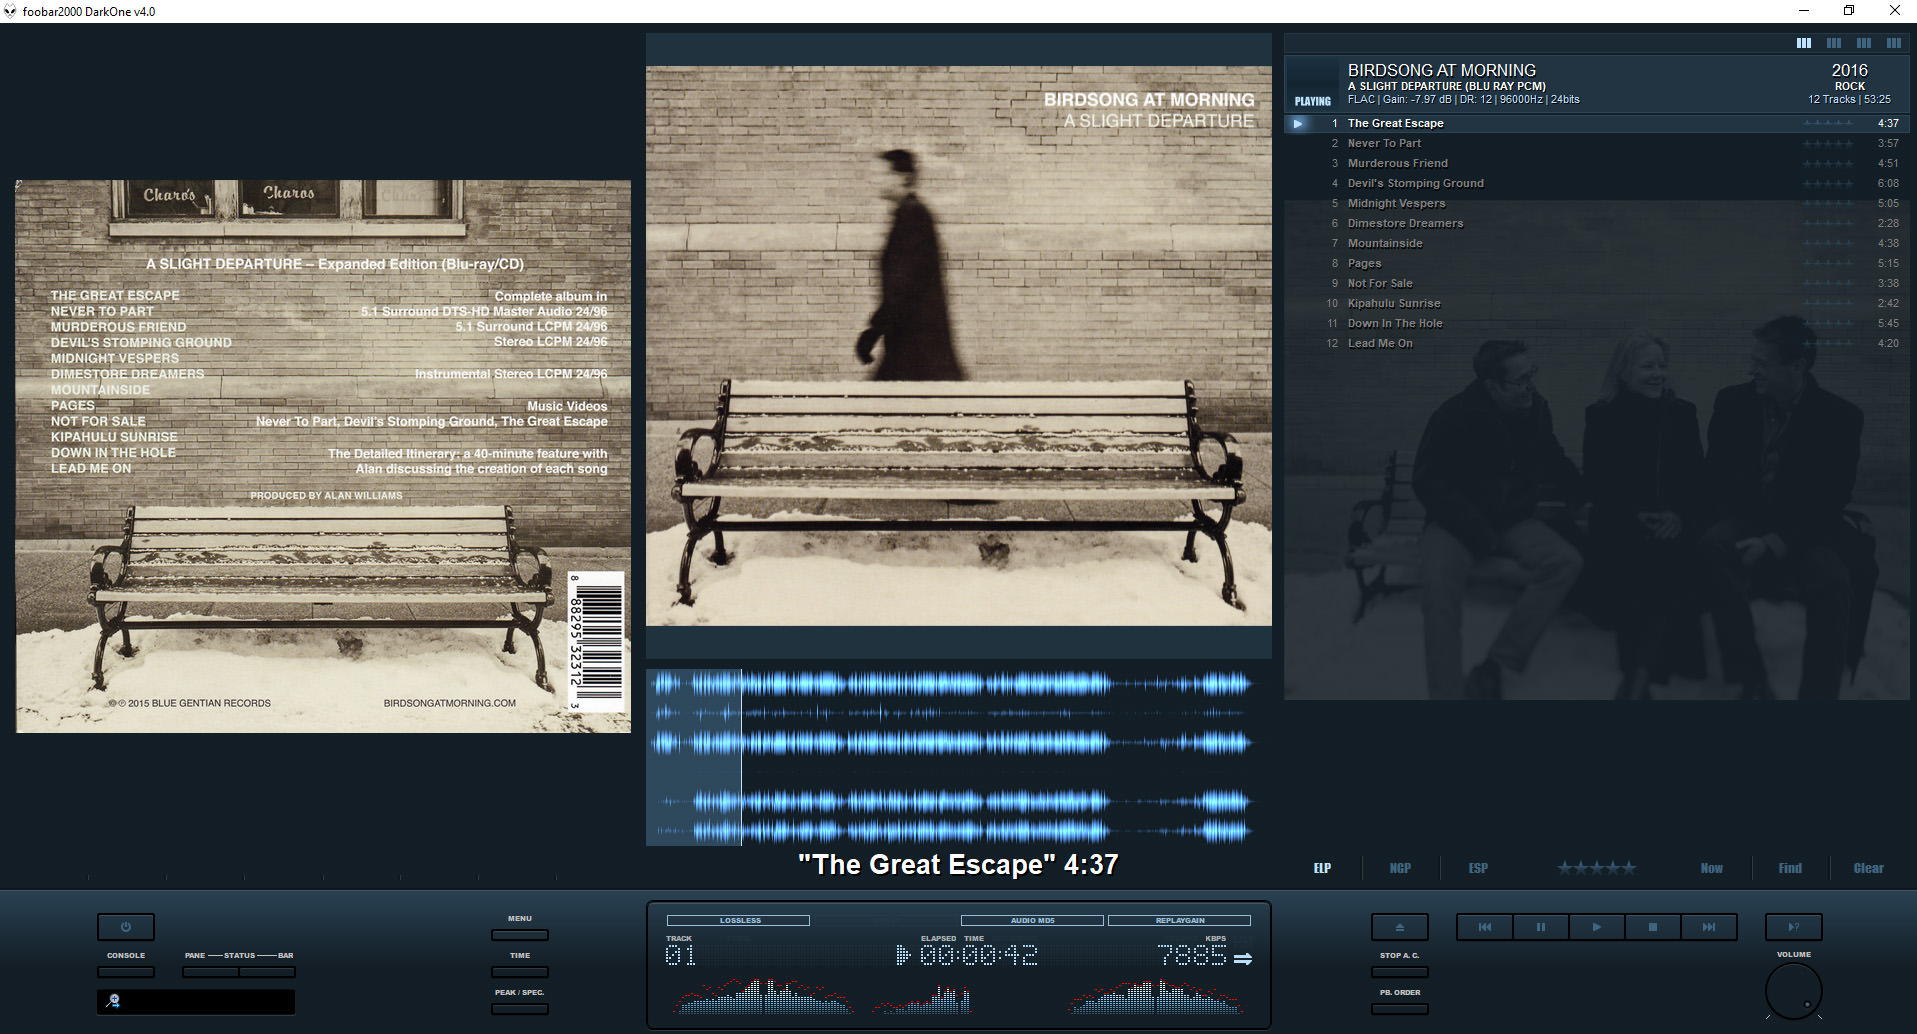This screenshot has height=1034, width=1917.
Task: Click the REPLAYGAIN indicator
Action: click(1180, 920)
